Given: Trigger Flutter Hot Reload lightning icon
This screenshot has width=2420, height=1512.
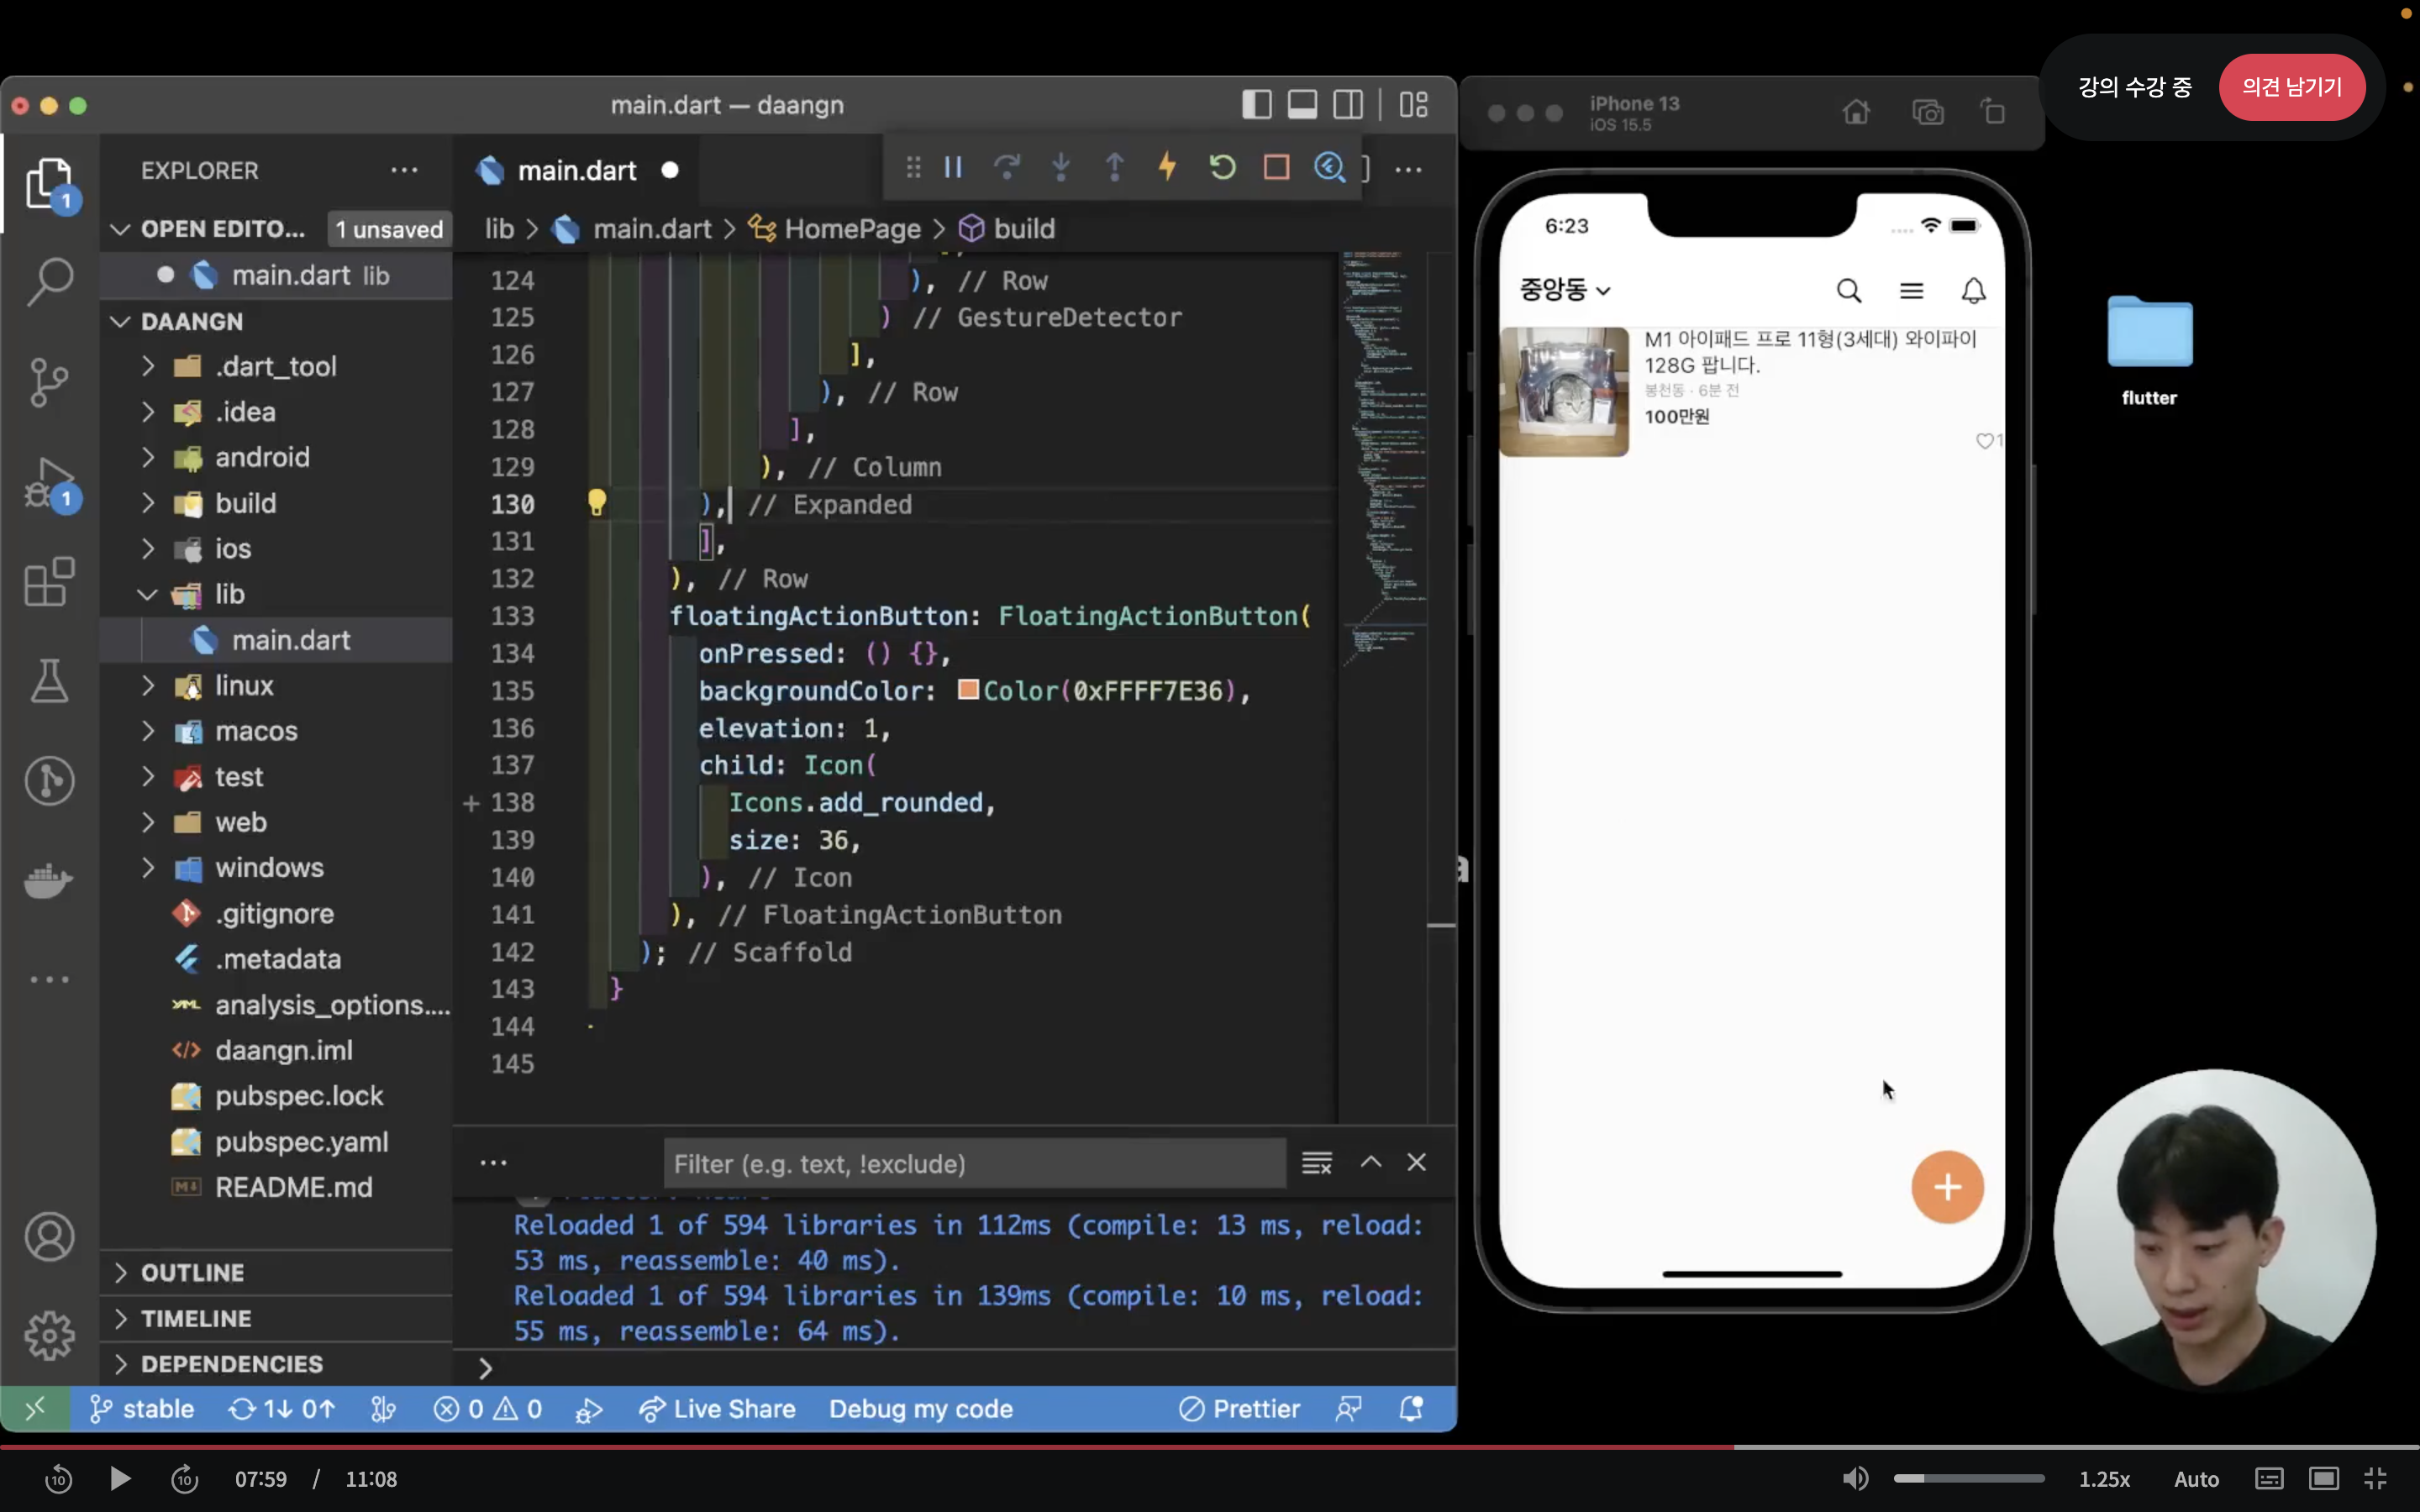Looking at the screenshot, I should coord(1167,167).
